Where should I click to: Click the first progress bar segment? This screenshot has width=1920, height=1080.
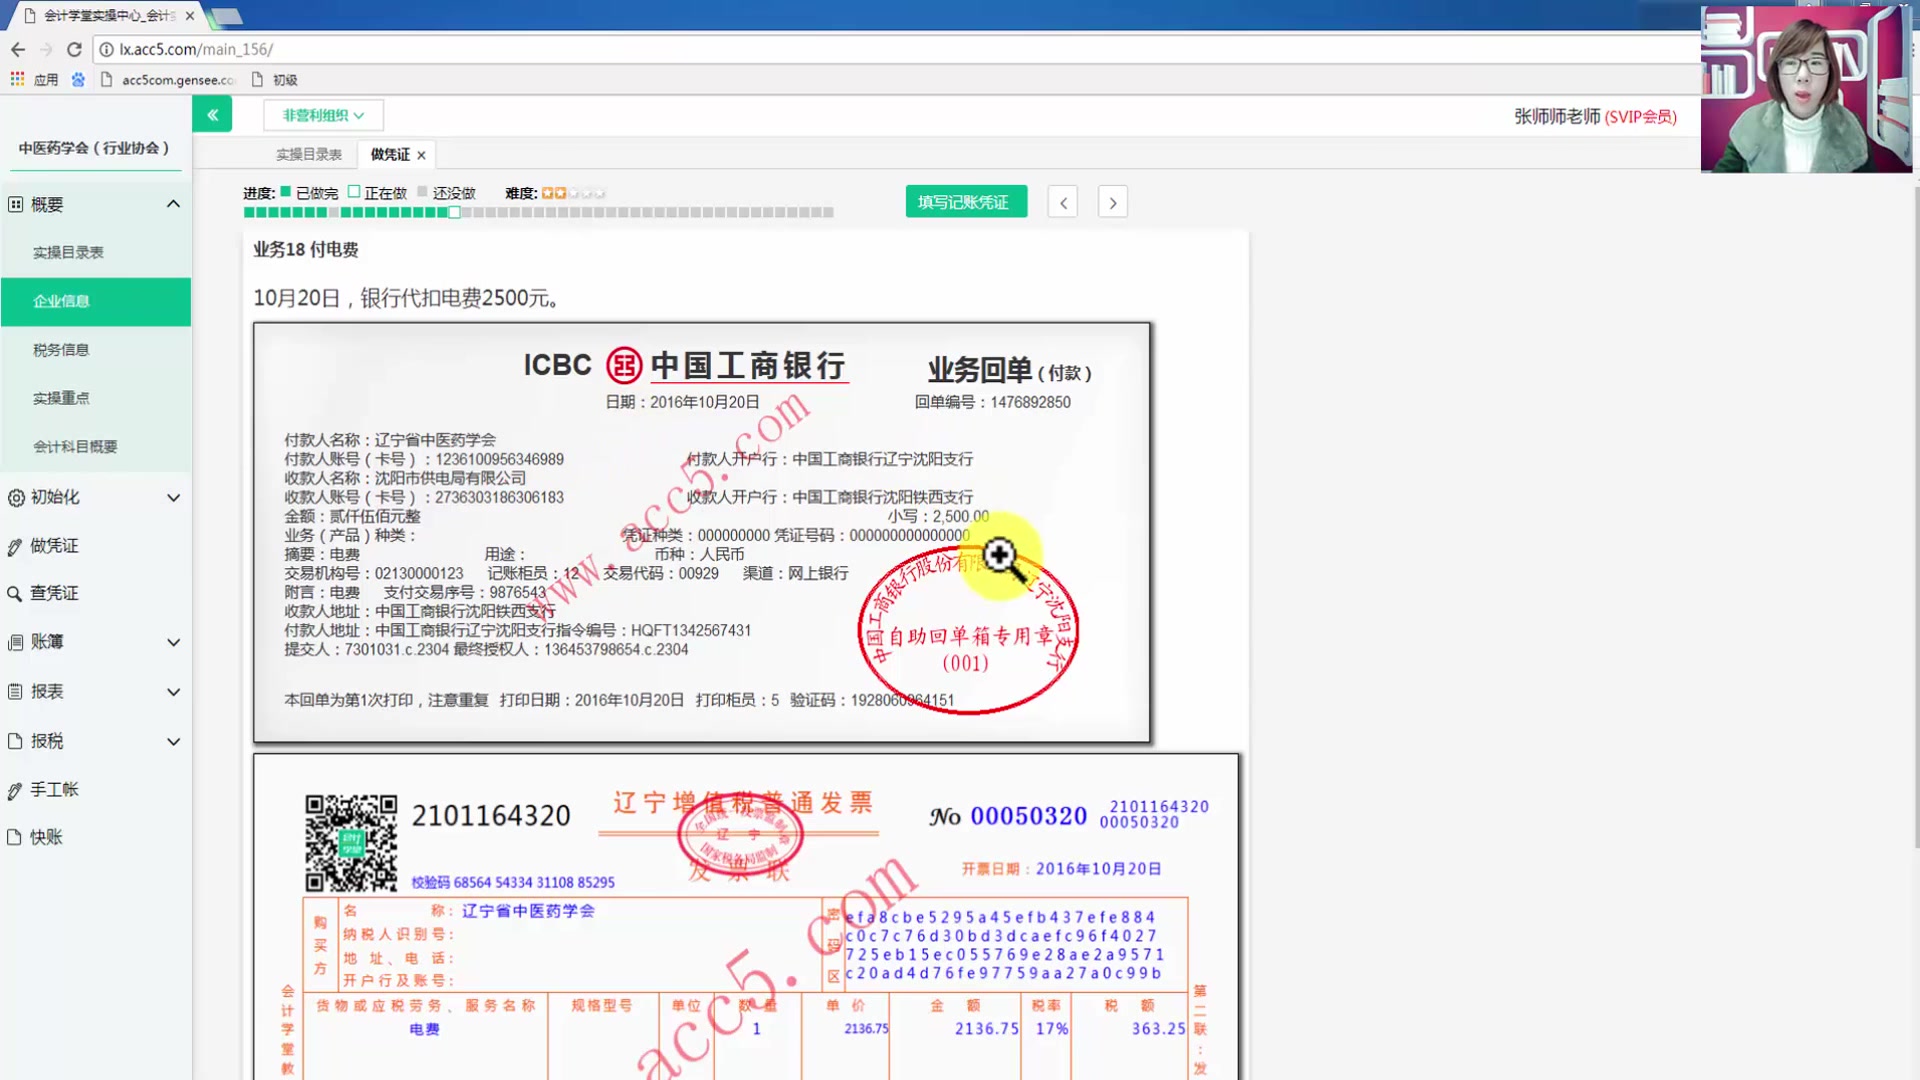pyautogui.click(x=249, y=212)
